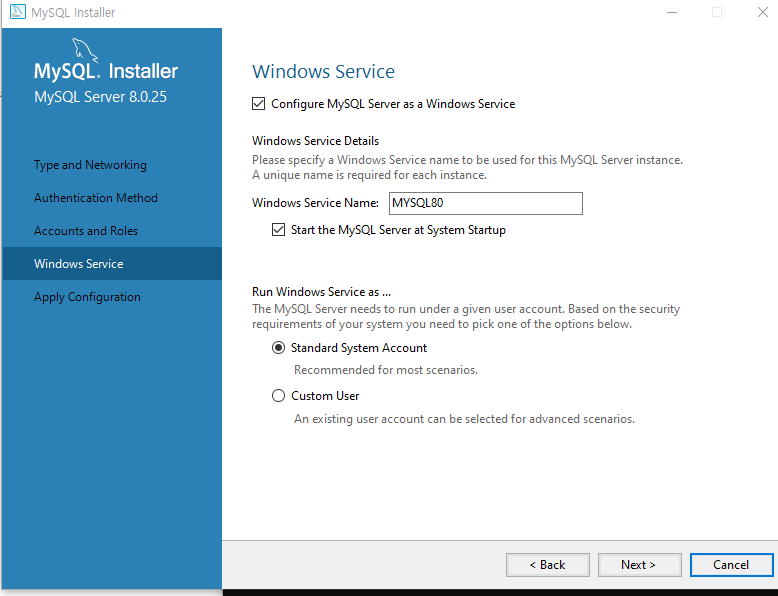Select the Windows Service sidebar step
This screenshot has width=778, height=596.
click(112, 264)
